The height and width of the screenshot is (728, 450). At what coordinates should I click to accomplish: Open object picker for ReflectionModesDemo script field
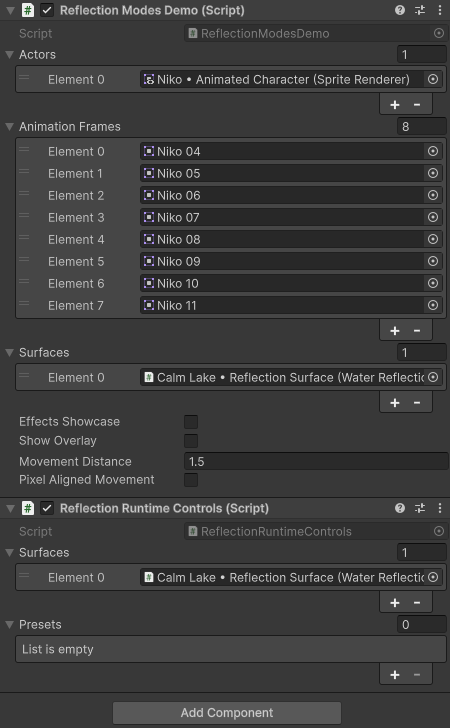tap(438, 33)
